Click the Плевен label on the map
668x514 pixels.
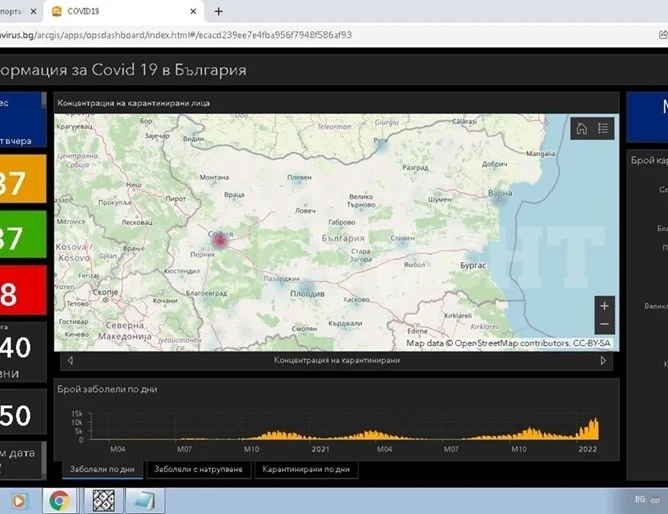pyautogui.click(x=299, y=177)
